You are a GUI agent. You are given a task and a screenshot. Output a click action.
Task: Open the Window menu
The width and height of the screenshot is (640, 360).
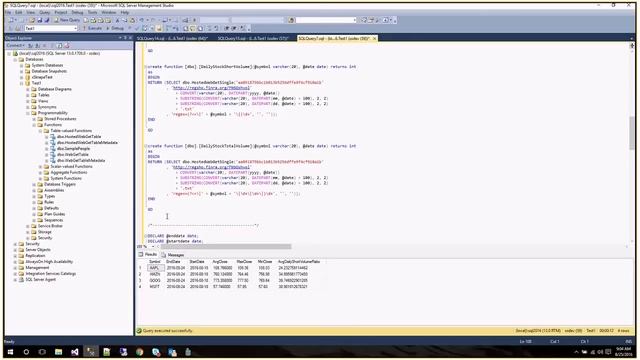(109, 13)
